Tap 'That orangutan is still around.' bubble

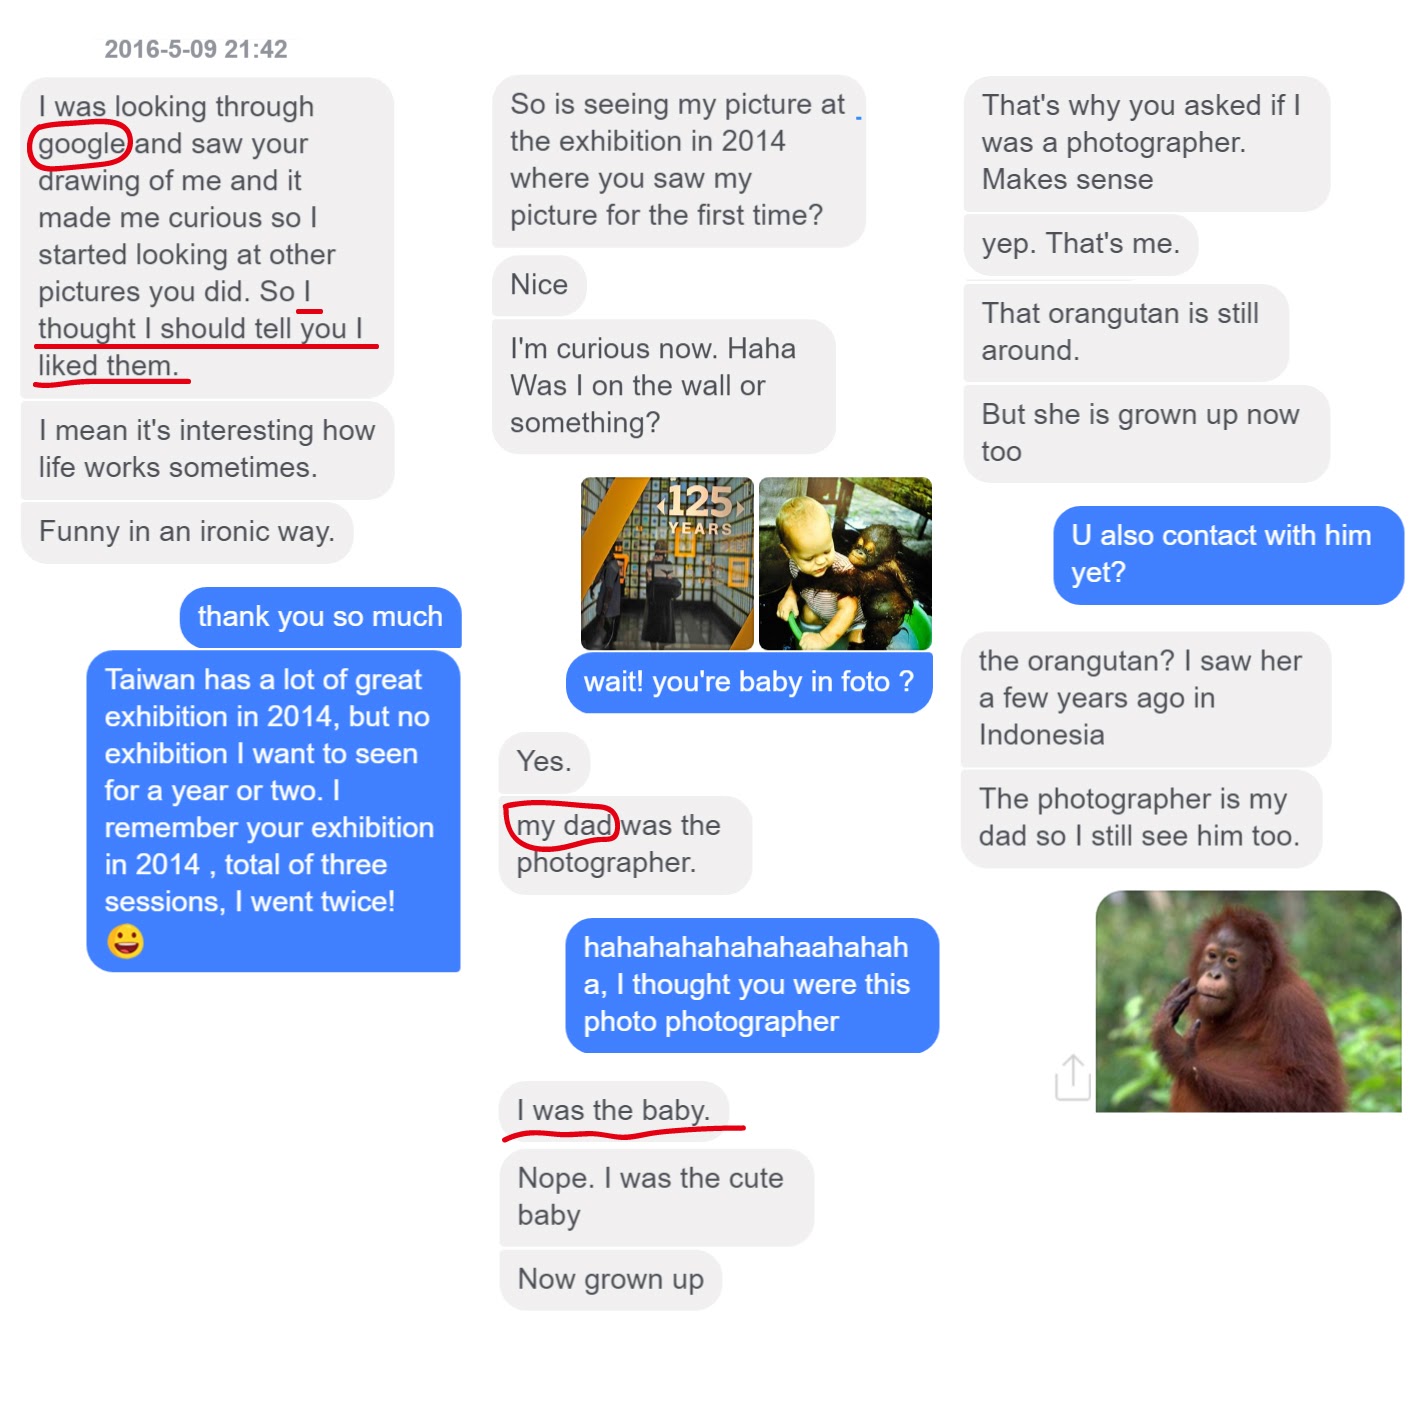click(x=1126, y=333)
